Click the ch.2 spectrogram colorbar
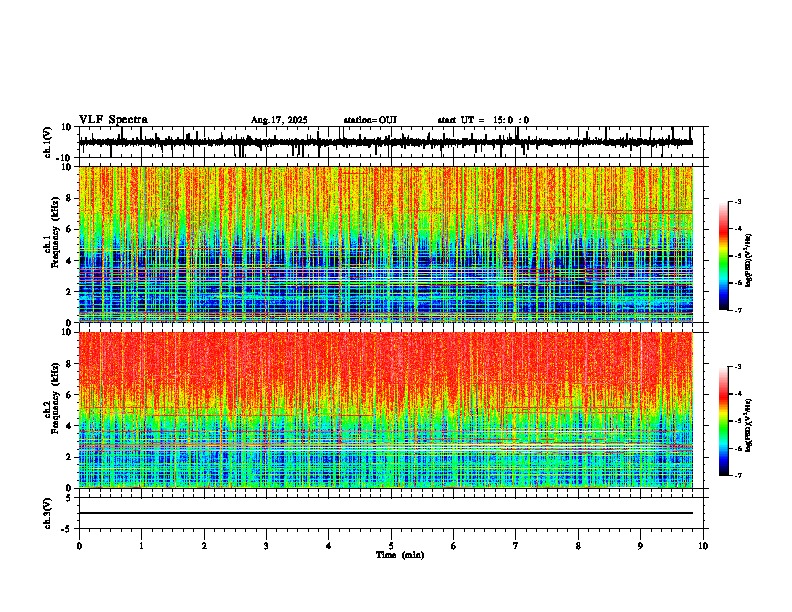 [x=724, y=421]
